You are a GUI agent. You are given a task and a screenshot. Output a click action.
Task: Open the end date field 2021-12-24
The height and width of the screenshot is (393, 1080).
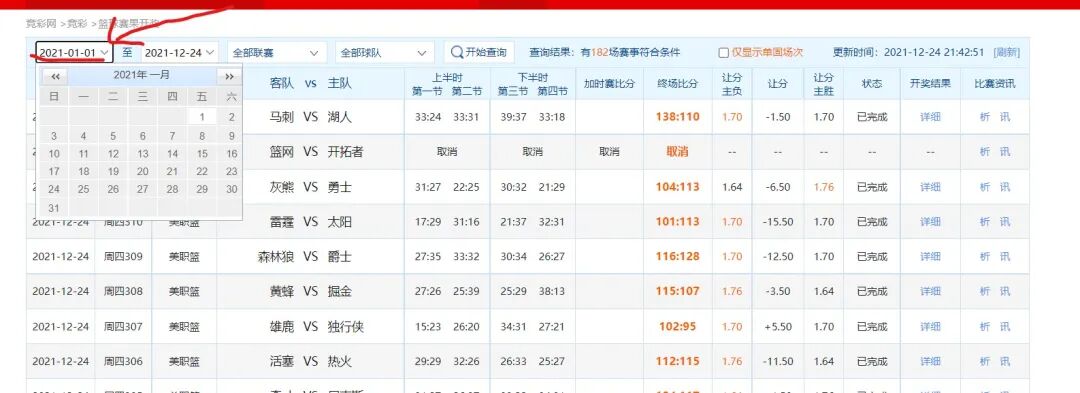pos(180,52)
